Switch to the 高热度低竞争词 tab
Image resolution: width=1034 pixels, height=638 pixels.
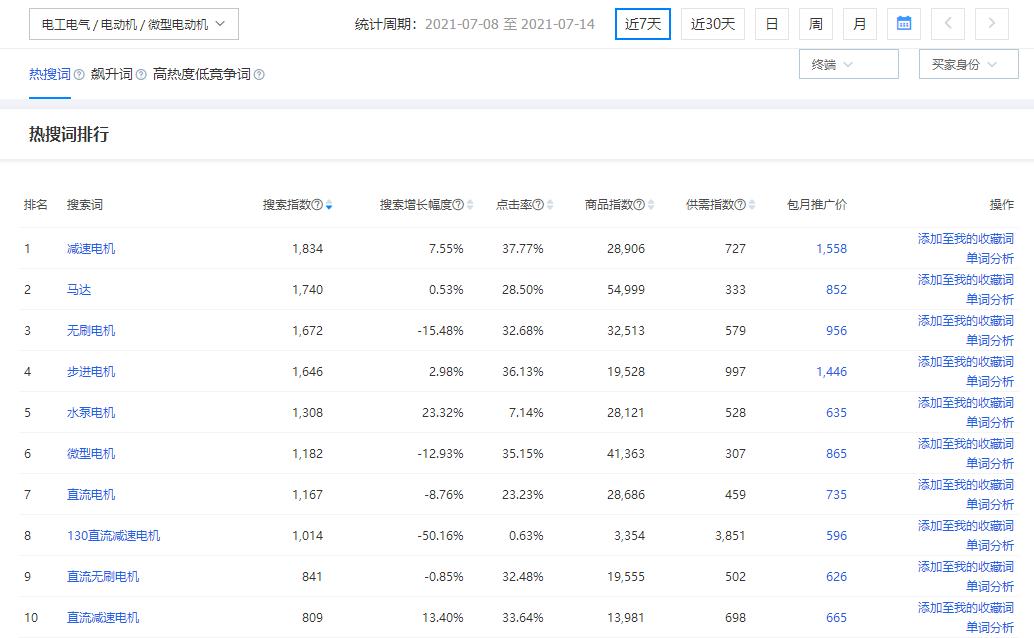[201, 75]
